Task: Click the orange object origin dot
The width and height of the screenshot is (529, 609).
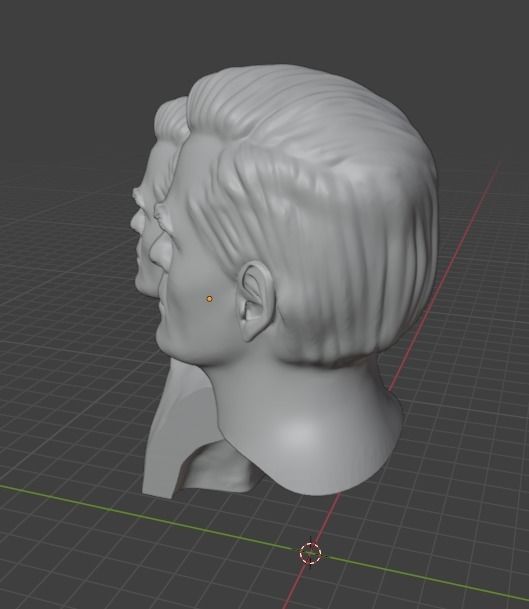Action: [210, 299]
